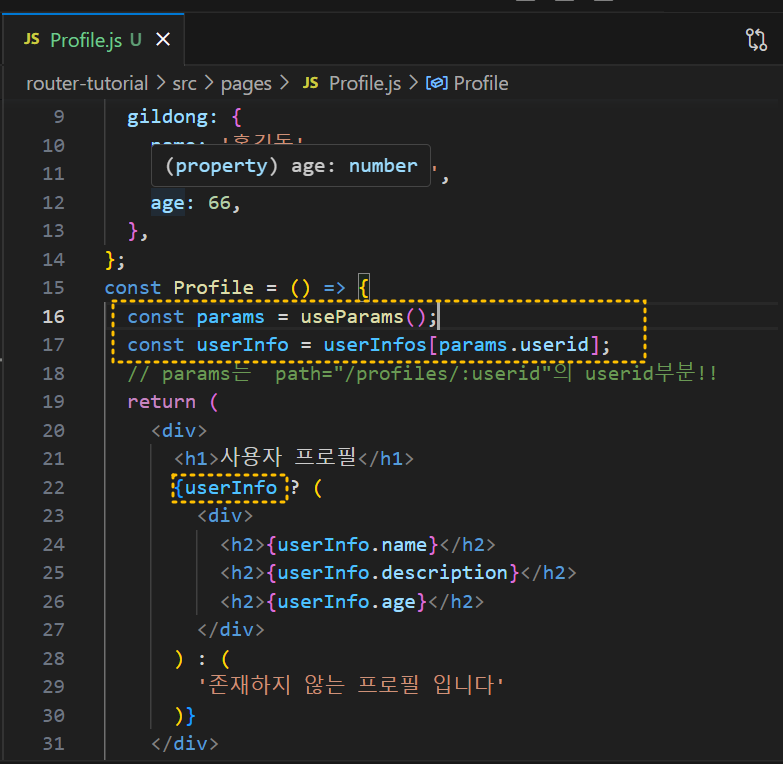The image size is (783, 764).
Task: Click the userInfo variable declaration on line 17
Action: click(242, 345)
